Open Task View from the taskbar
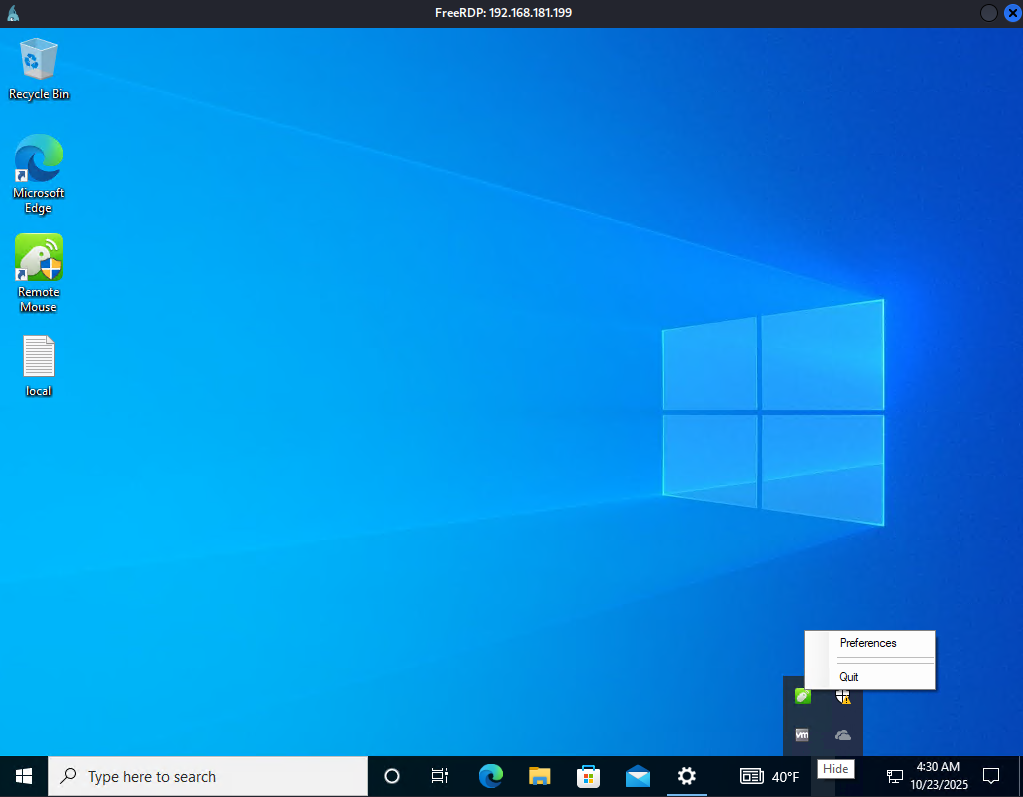The width and height of the screenshot is (1023, 797). click(x=439, y=776)
